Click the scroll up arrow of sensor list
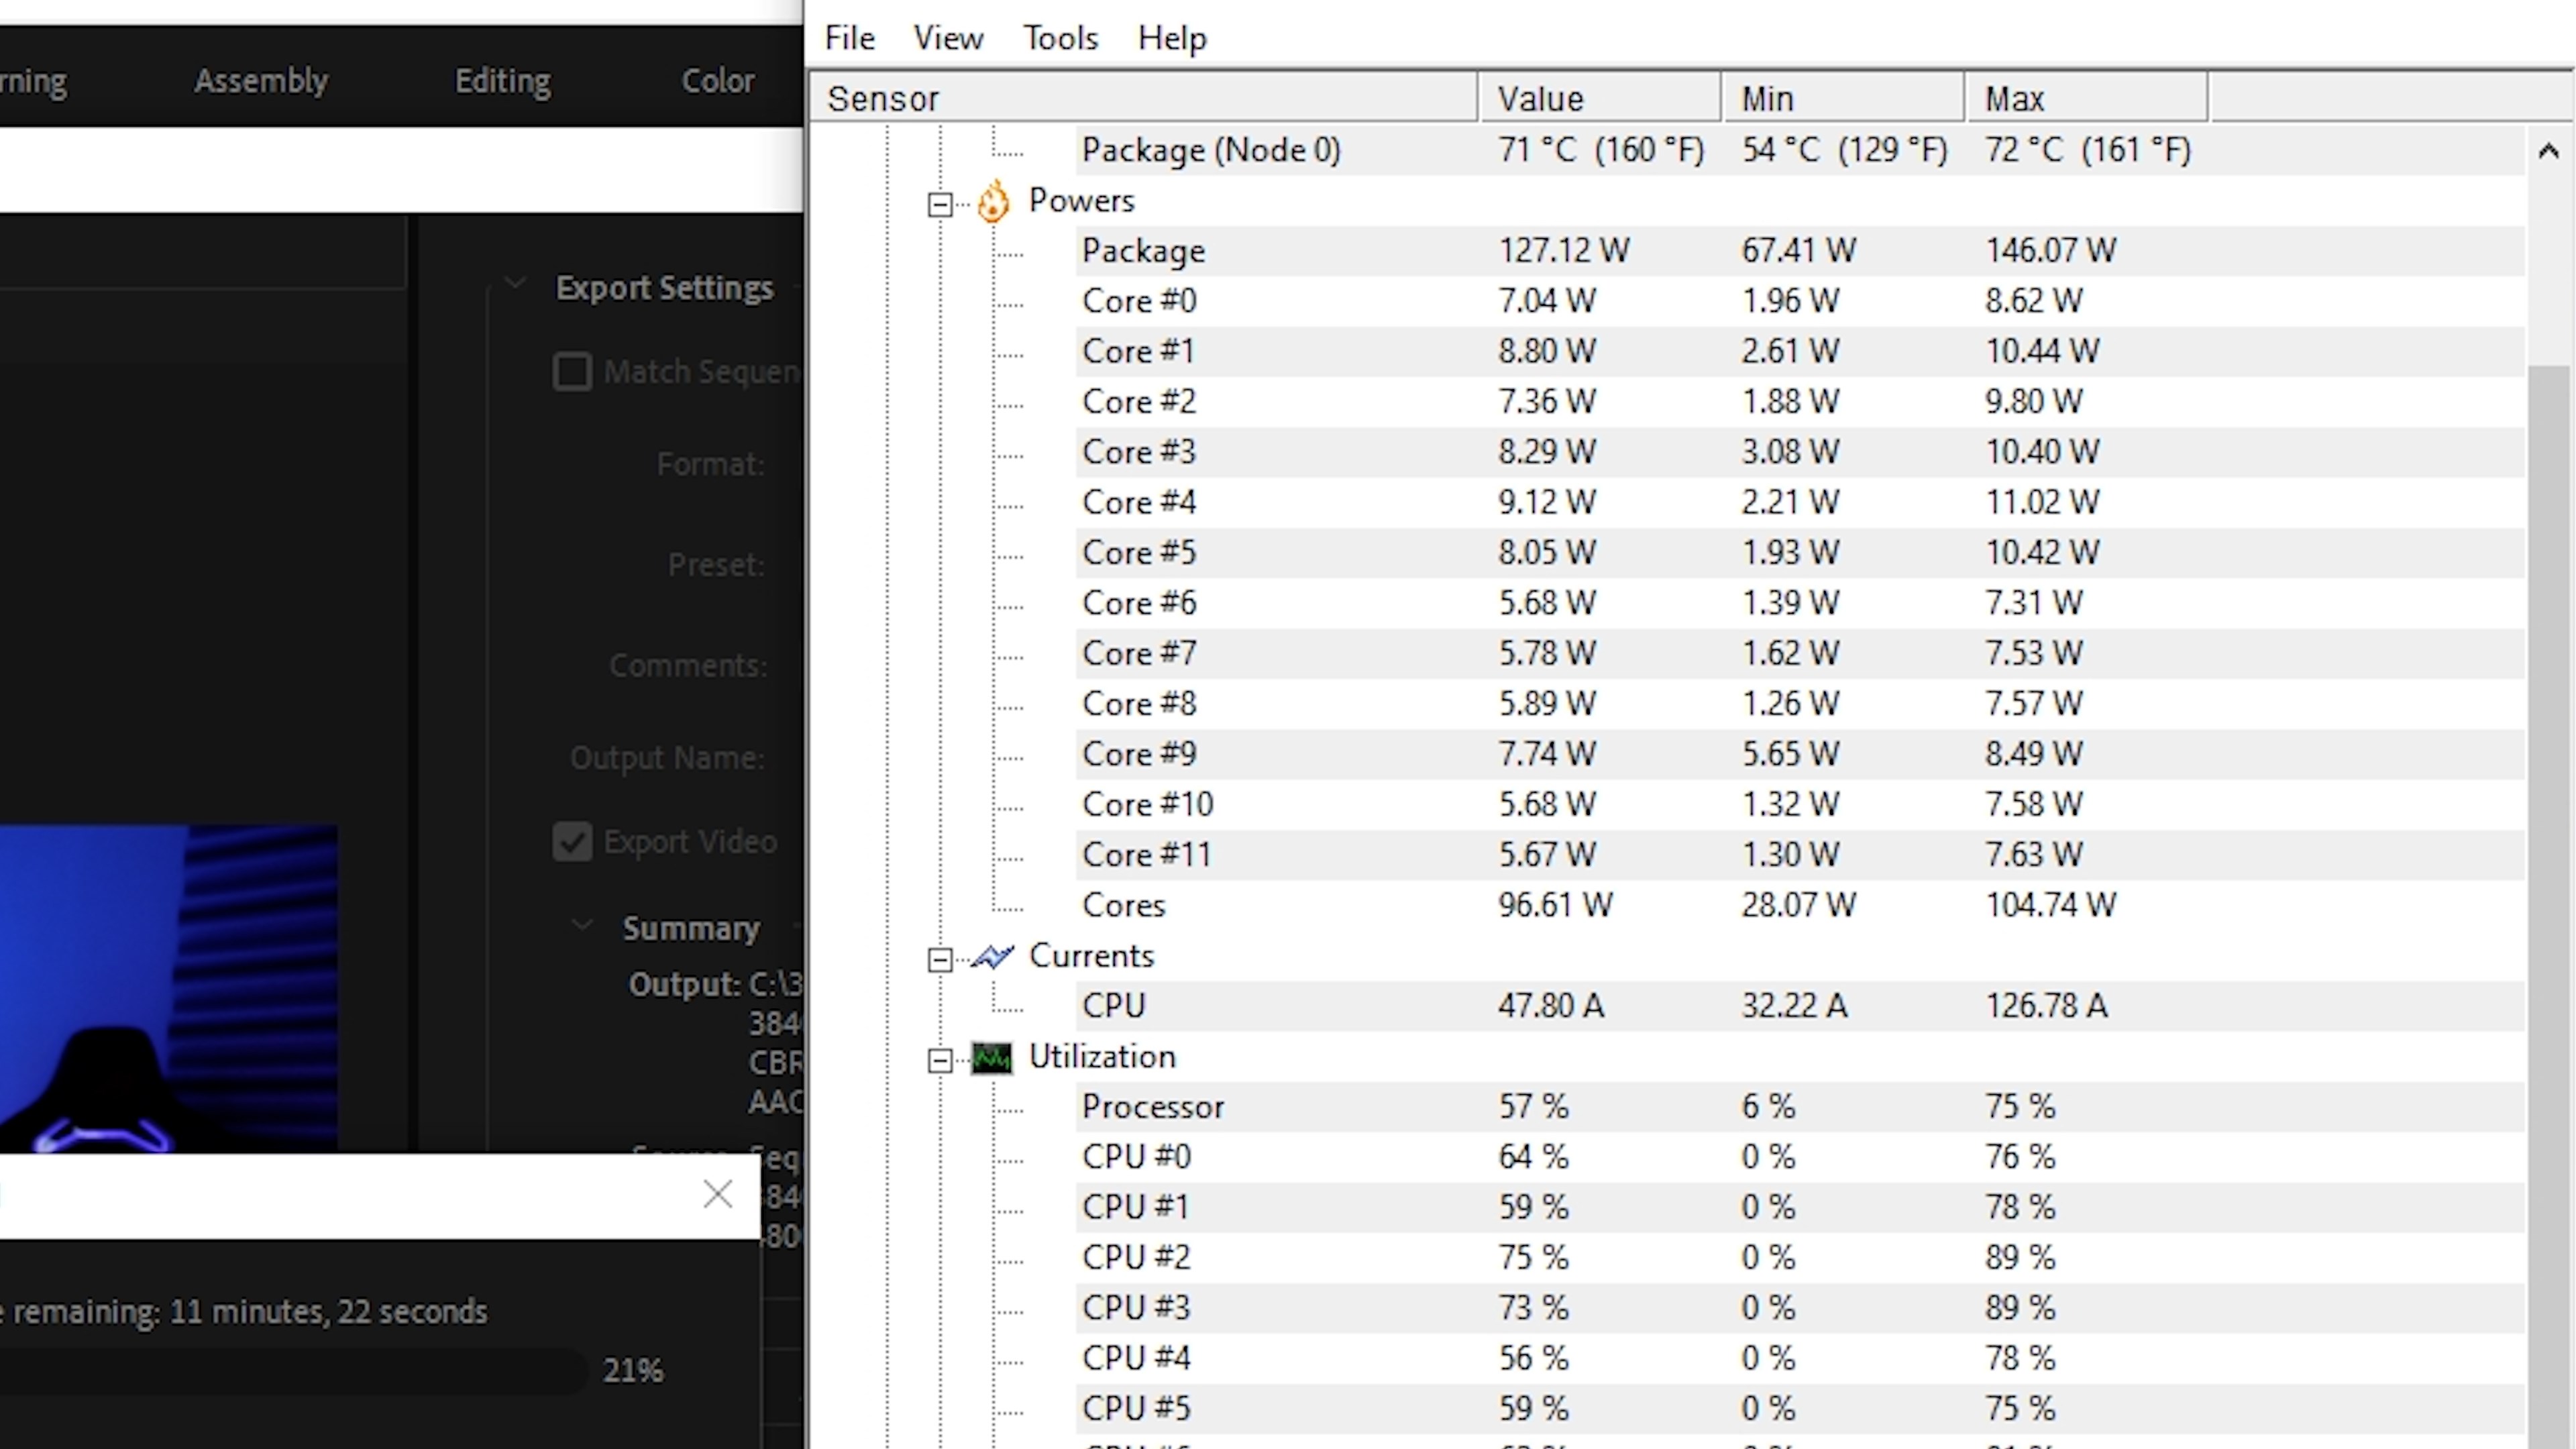 pyautogui.click(x=2548, y=151)
